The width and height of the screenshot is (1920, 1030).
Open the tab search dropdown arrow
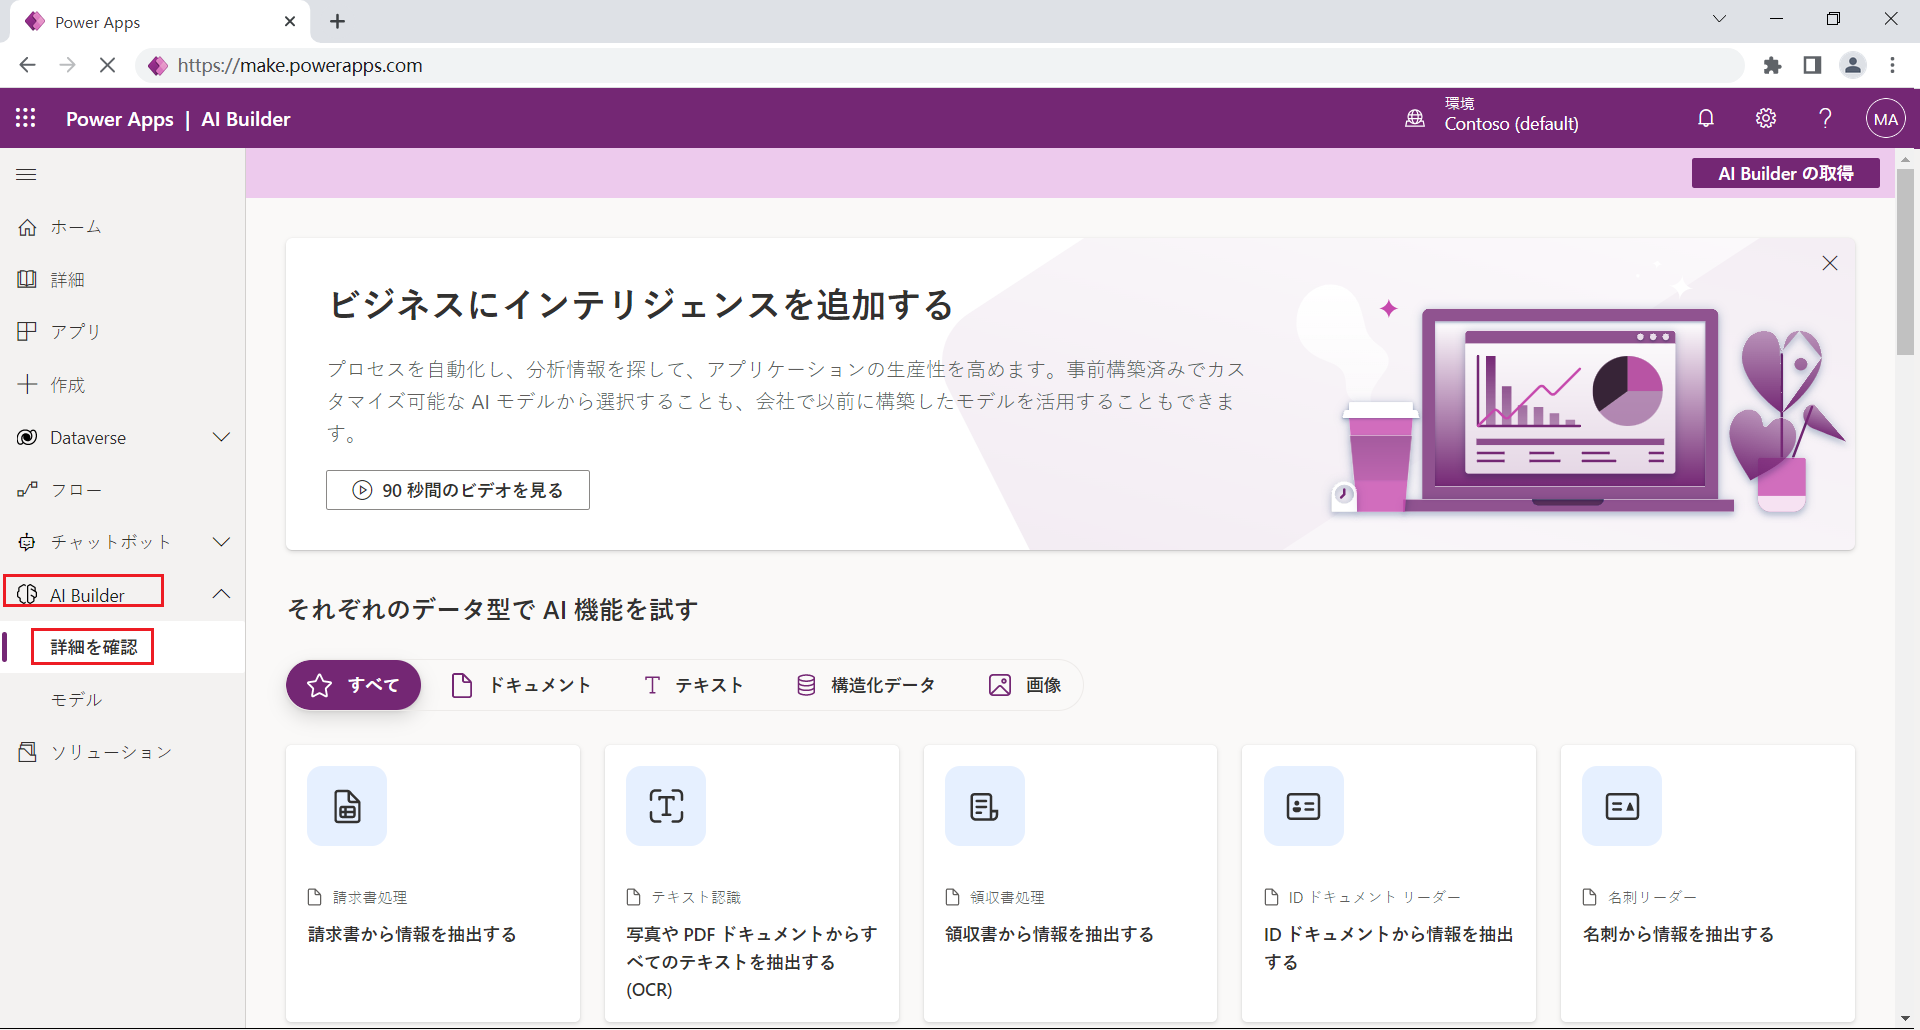tap(1719, 19)
